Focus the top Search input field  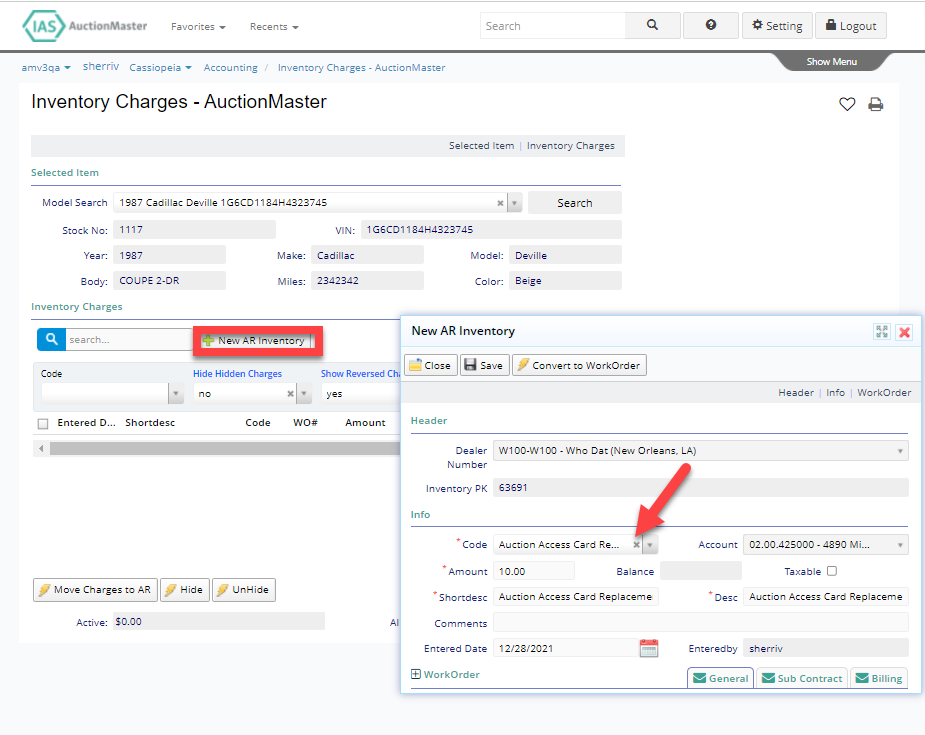553,26
